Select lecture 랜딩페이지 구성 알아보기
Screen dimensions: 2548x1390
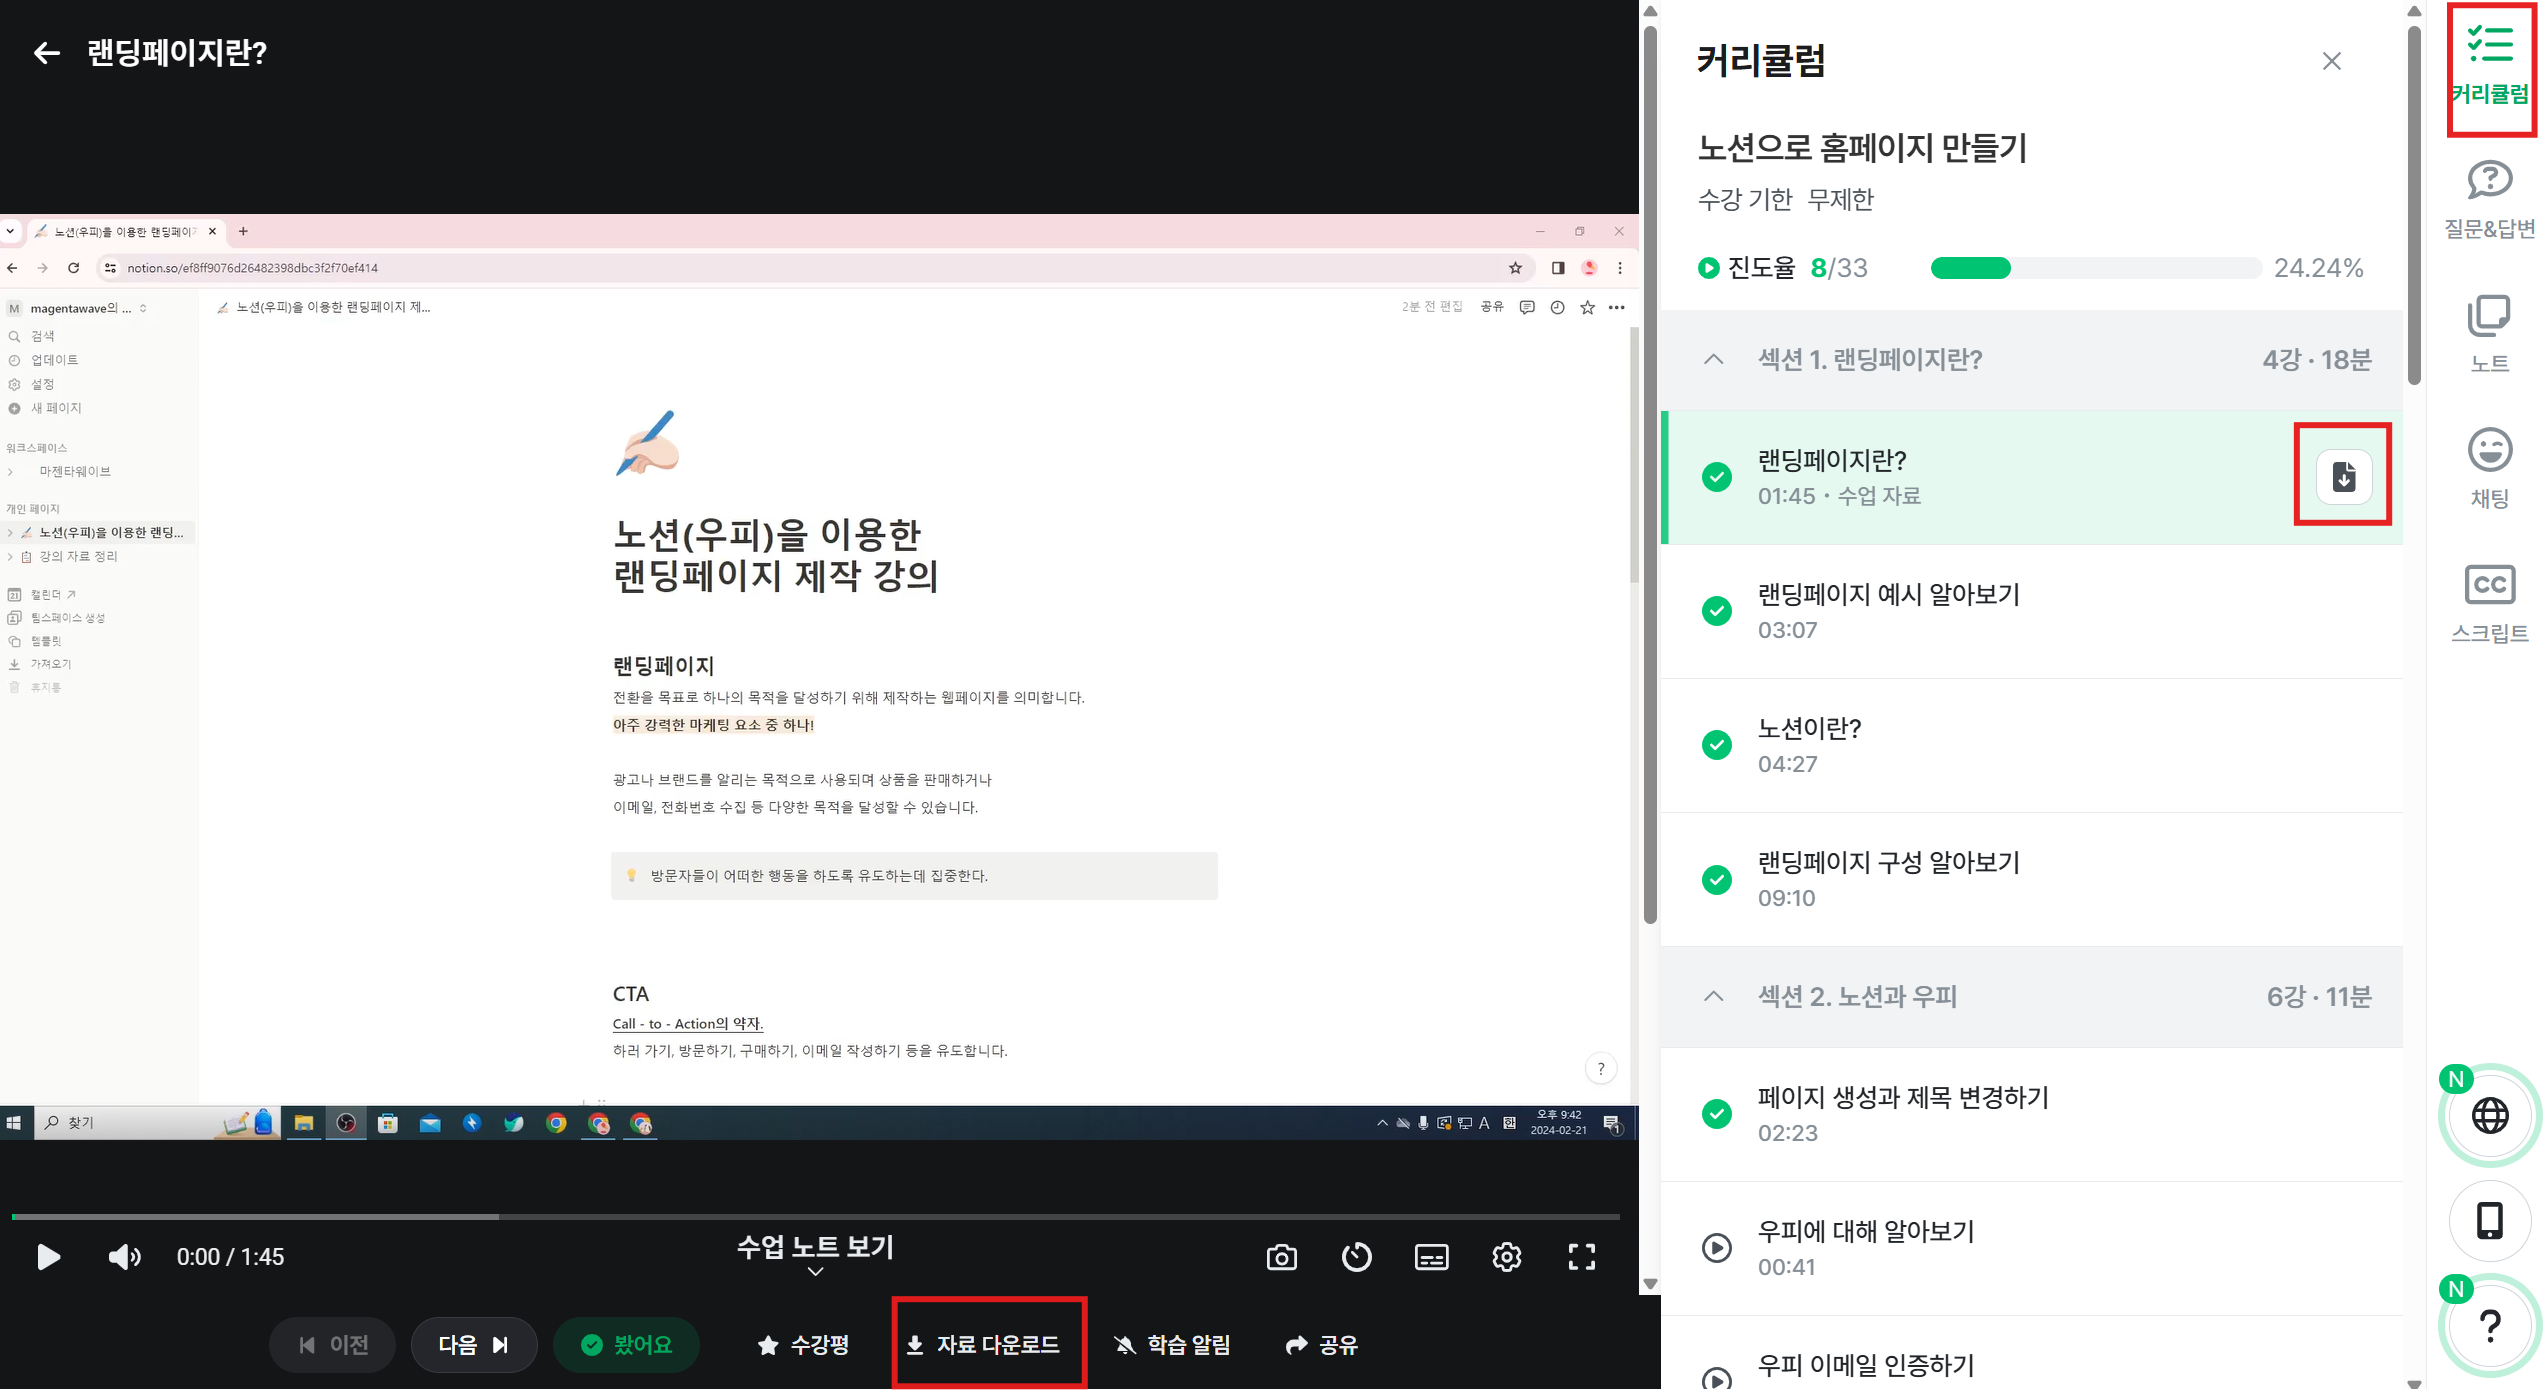click(x=2032, y=879)
